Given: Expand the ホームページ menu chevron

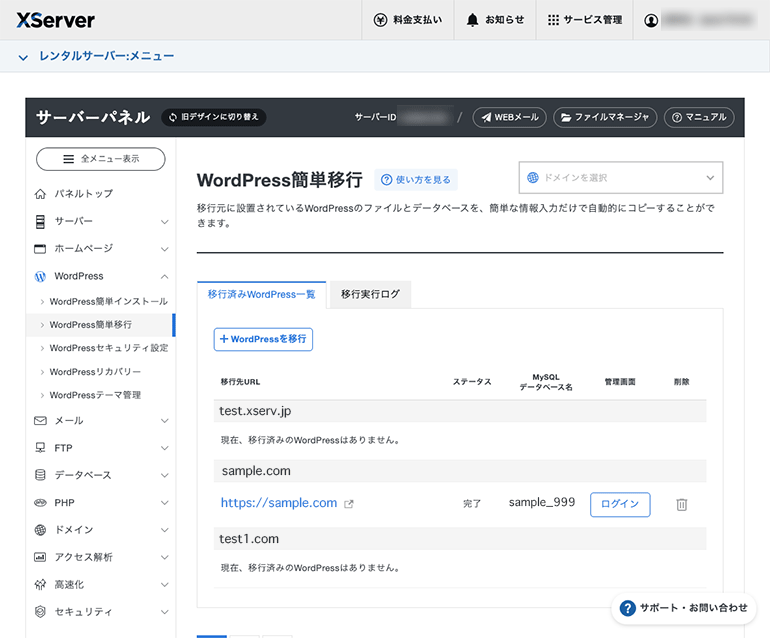Looking at the screenshot, I should [165, 249].
